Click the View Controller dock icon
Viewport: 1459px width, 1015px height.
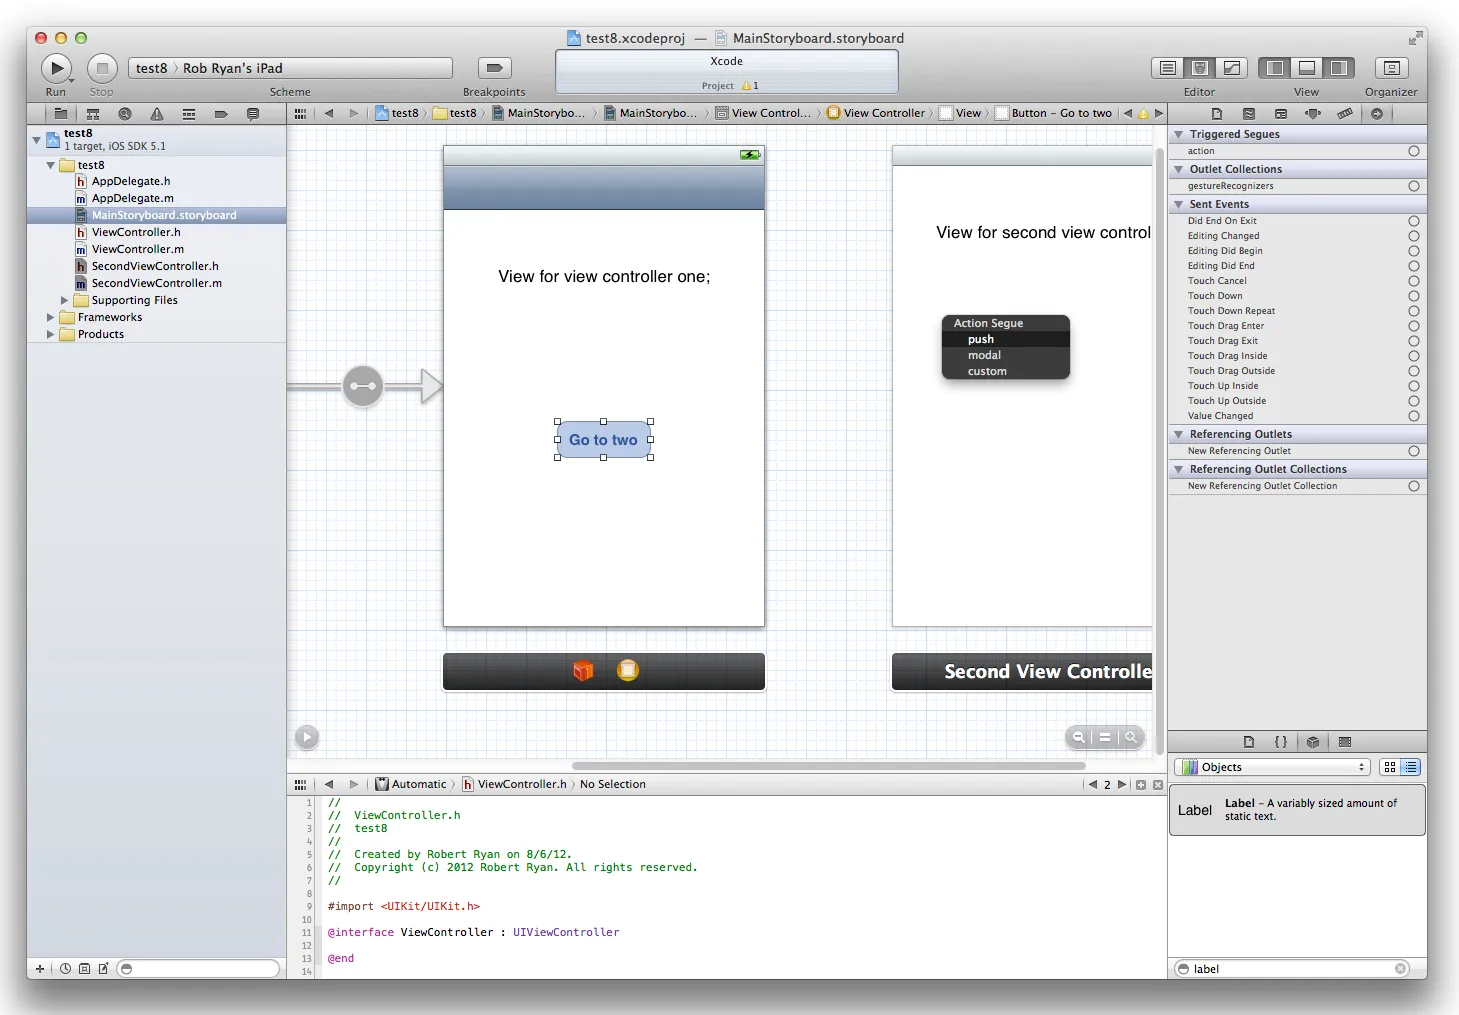[x=628, y=670]
